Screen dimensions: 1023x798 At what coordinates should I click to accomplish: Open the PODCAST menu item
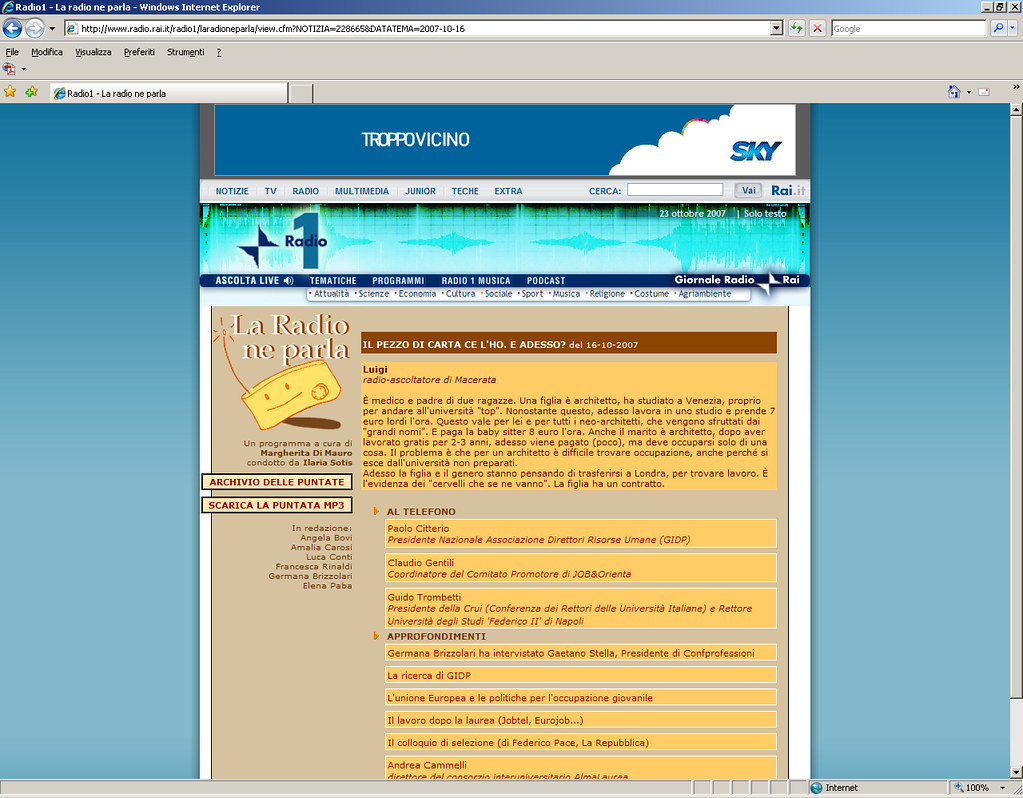(545, 281)
